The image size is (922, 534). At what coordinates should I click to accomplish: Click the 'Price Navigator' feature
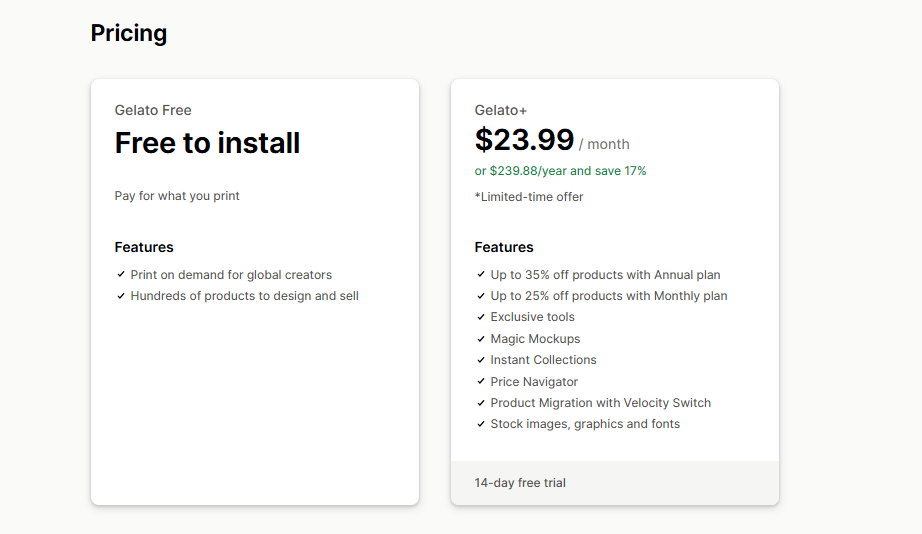click(x=534, y=382)
